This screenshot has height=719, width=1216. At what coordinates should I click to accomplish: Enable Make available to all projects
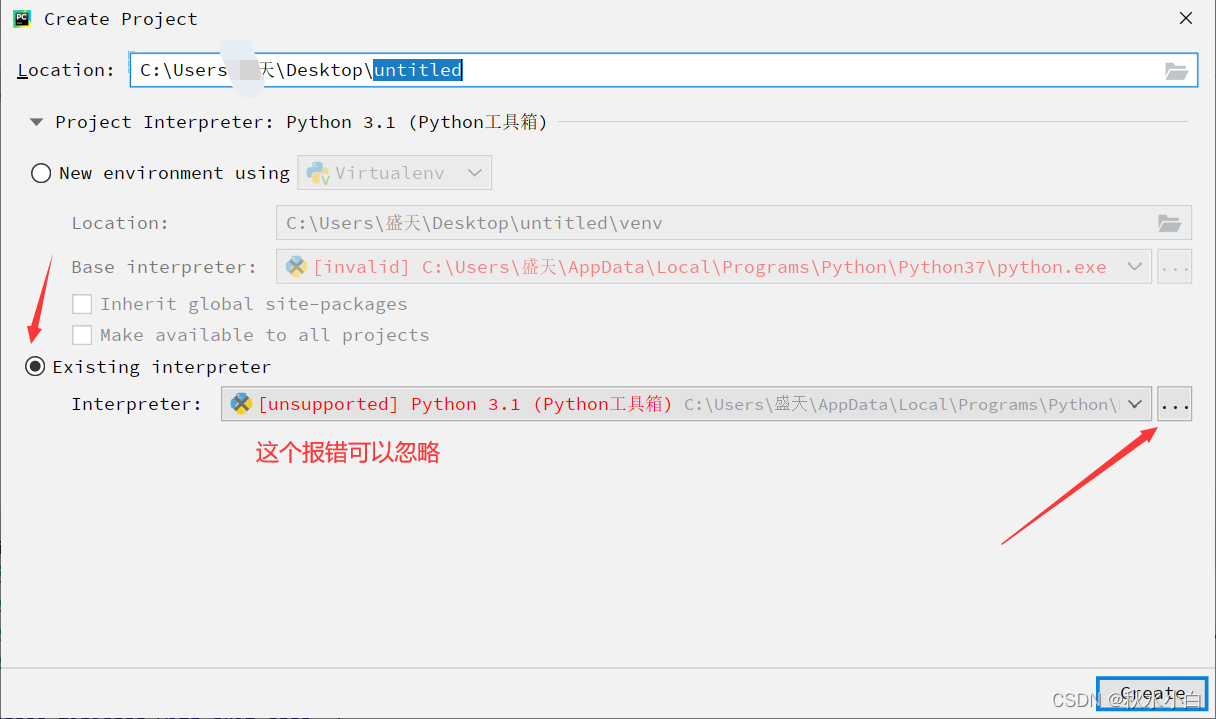click(x=82, y=335)
